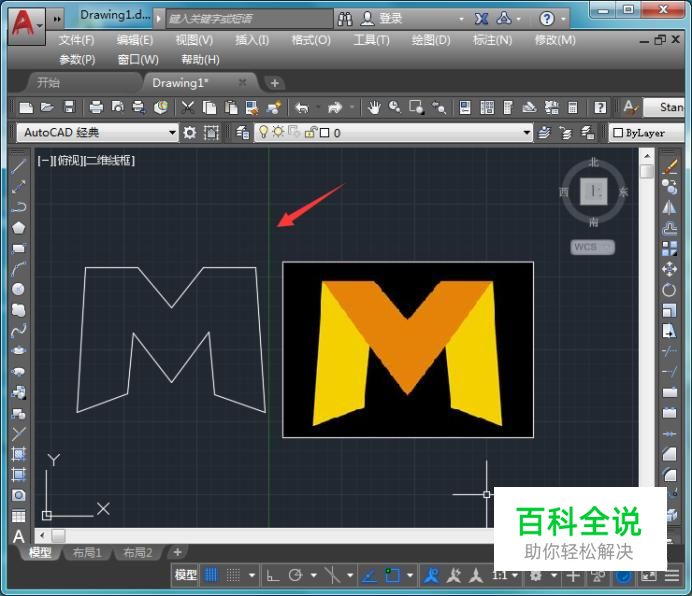Switch to the 开始 tab
Screen dimensions: 692x596
pyautogui.click(x=48, y=83)
